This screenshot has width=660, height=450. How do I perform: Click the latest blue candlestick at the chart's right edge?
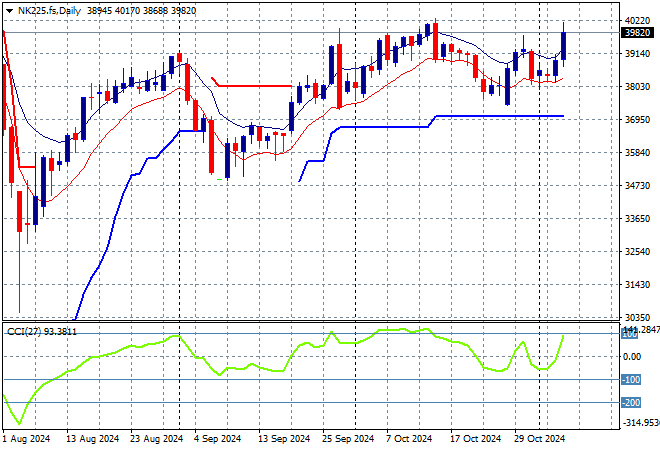point(564,45)
